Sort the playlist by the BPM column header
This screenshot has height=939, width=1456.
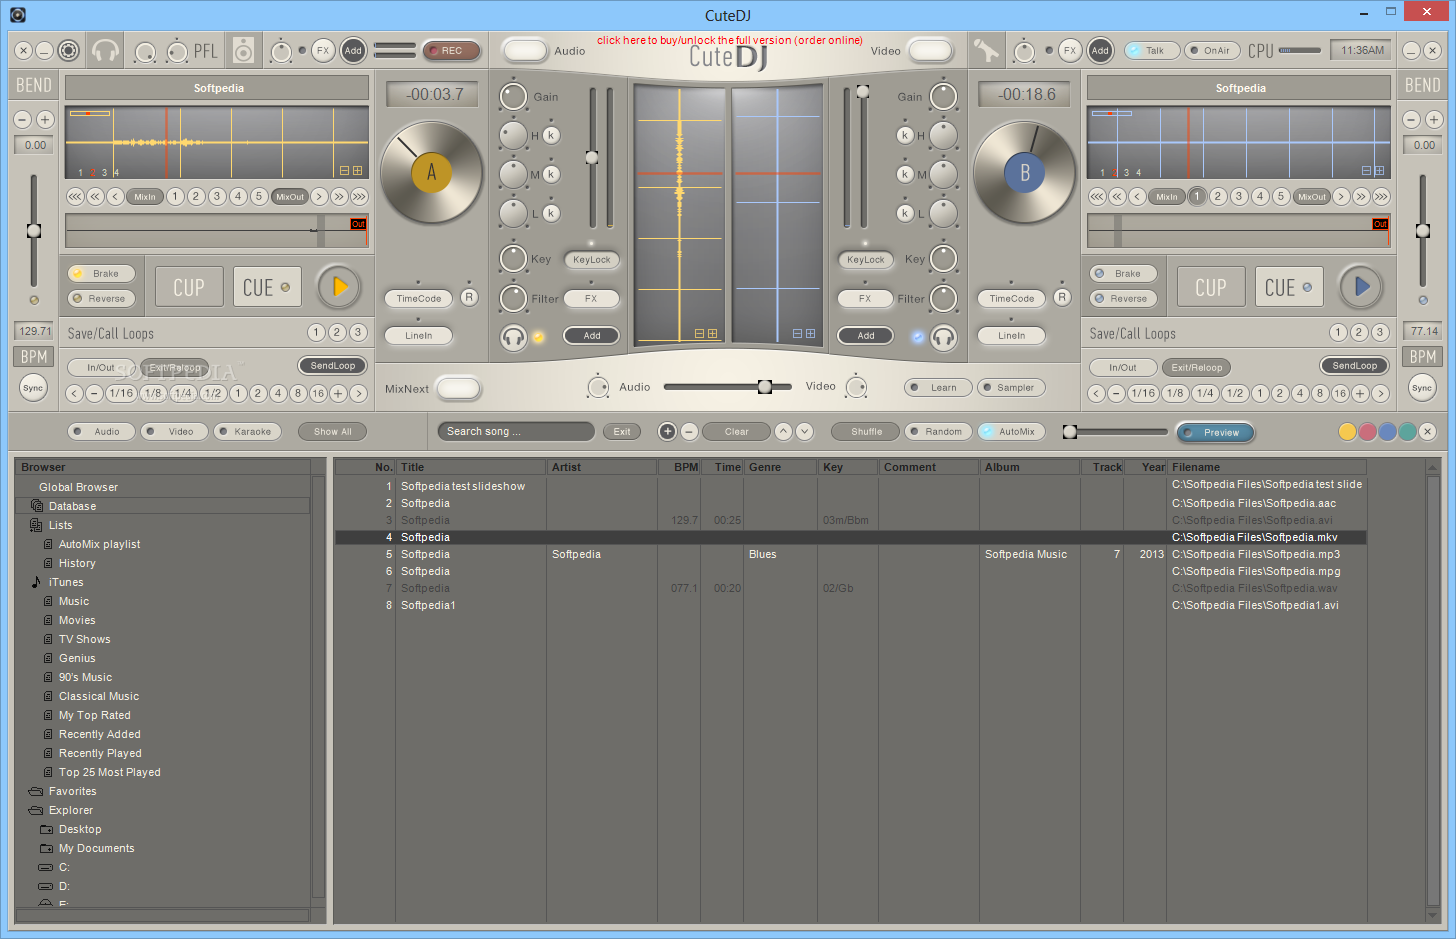click(x=679, y=467)
